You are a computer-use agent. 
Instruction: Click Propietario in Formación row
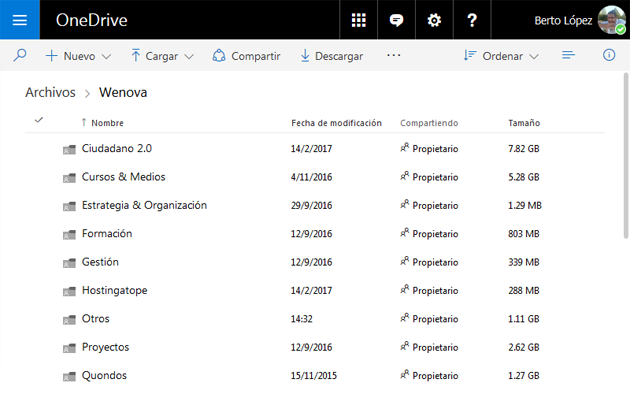point(435,234)
